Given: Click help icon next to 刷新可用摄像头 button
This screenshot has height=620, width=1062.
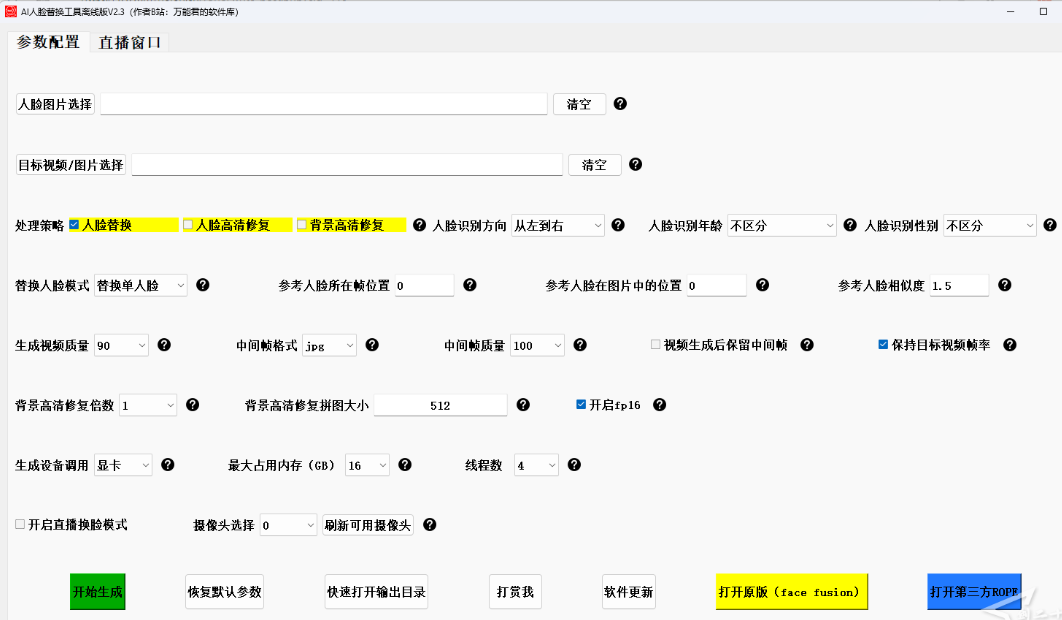Looking at the screenshot, I should point(430,525).
